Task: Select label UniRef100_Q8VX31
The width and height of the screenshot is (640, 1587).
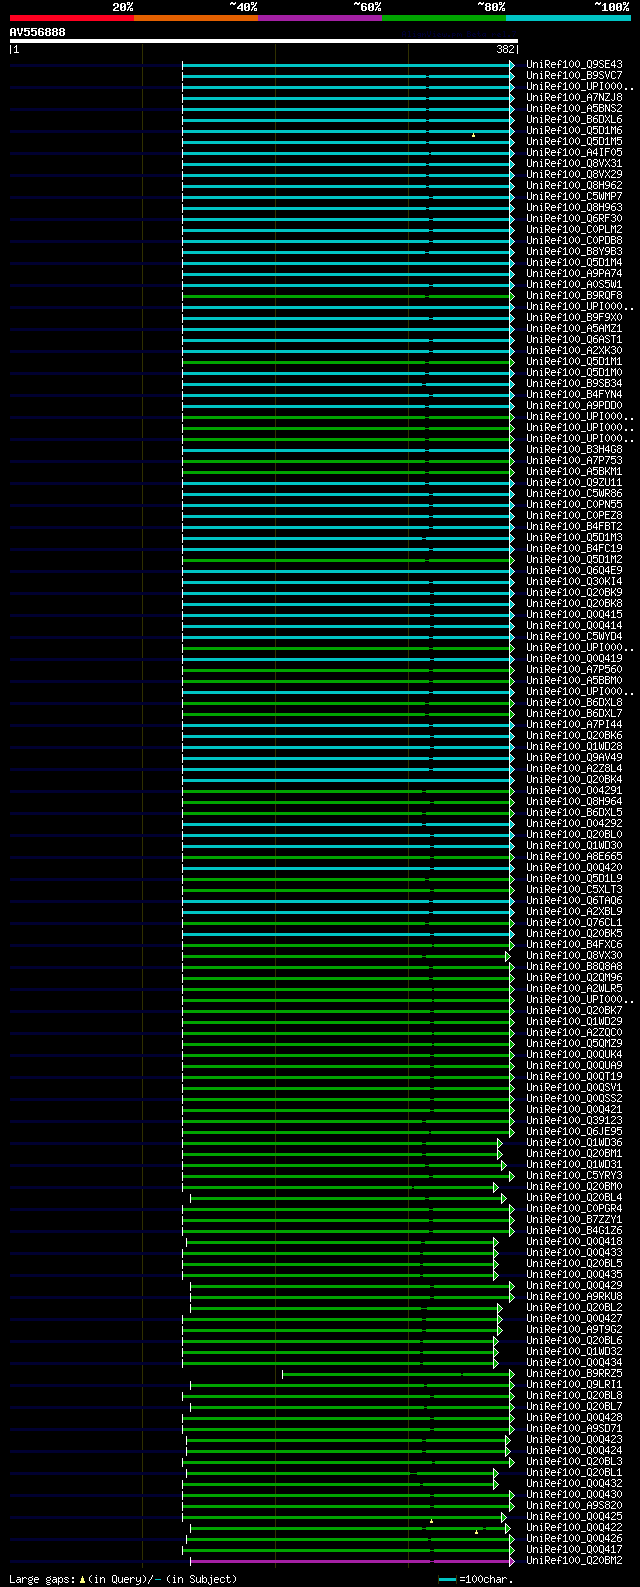Action: [574, 163]
